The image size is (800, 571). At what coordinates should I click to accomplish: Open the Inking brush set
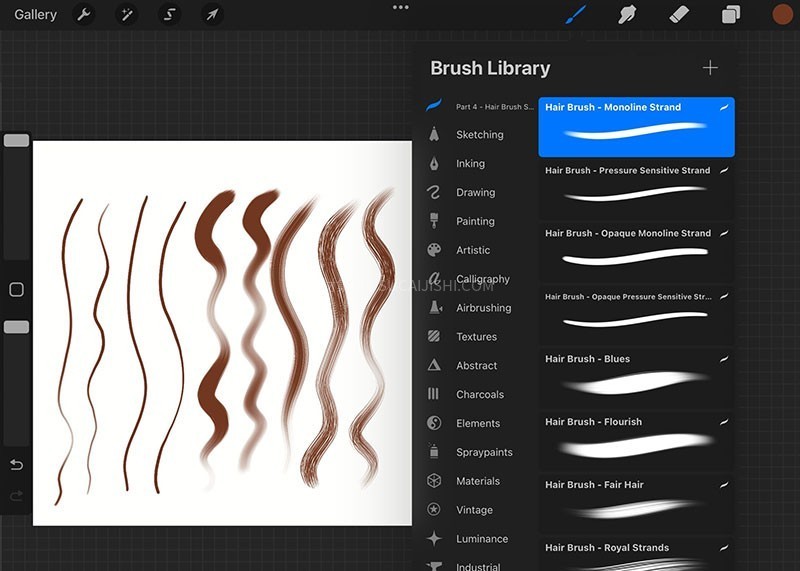pos(470,164)
